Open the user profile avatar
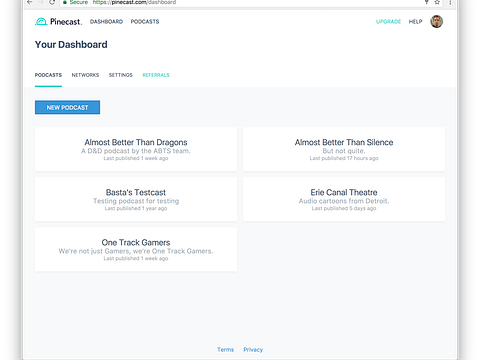This screenshot has height=360, width=480. (x=436, y=22)
